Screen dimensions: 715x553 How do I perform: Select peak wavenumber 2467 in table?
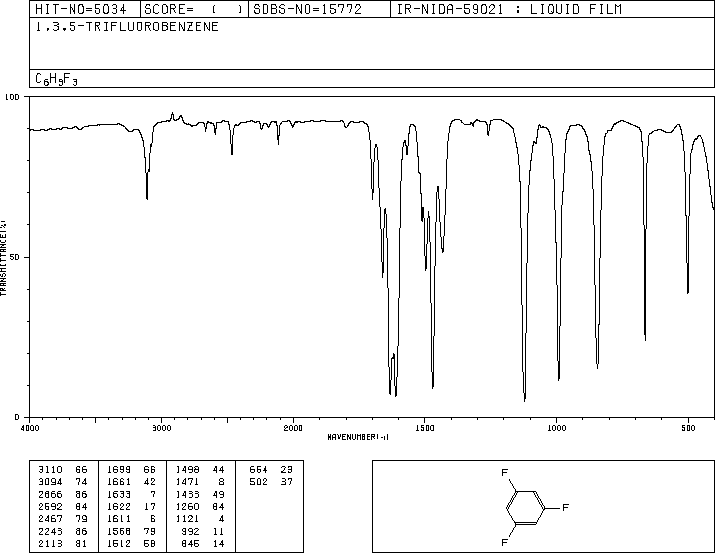pos(50,519)
